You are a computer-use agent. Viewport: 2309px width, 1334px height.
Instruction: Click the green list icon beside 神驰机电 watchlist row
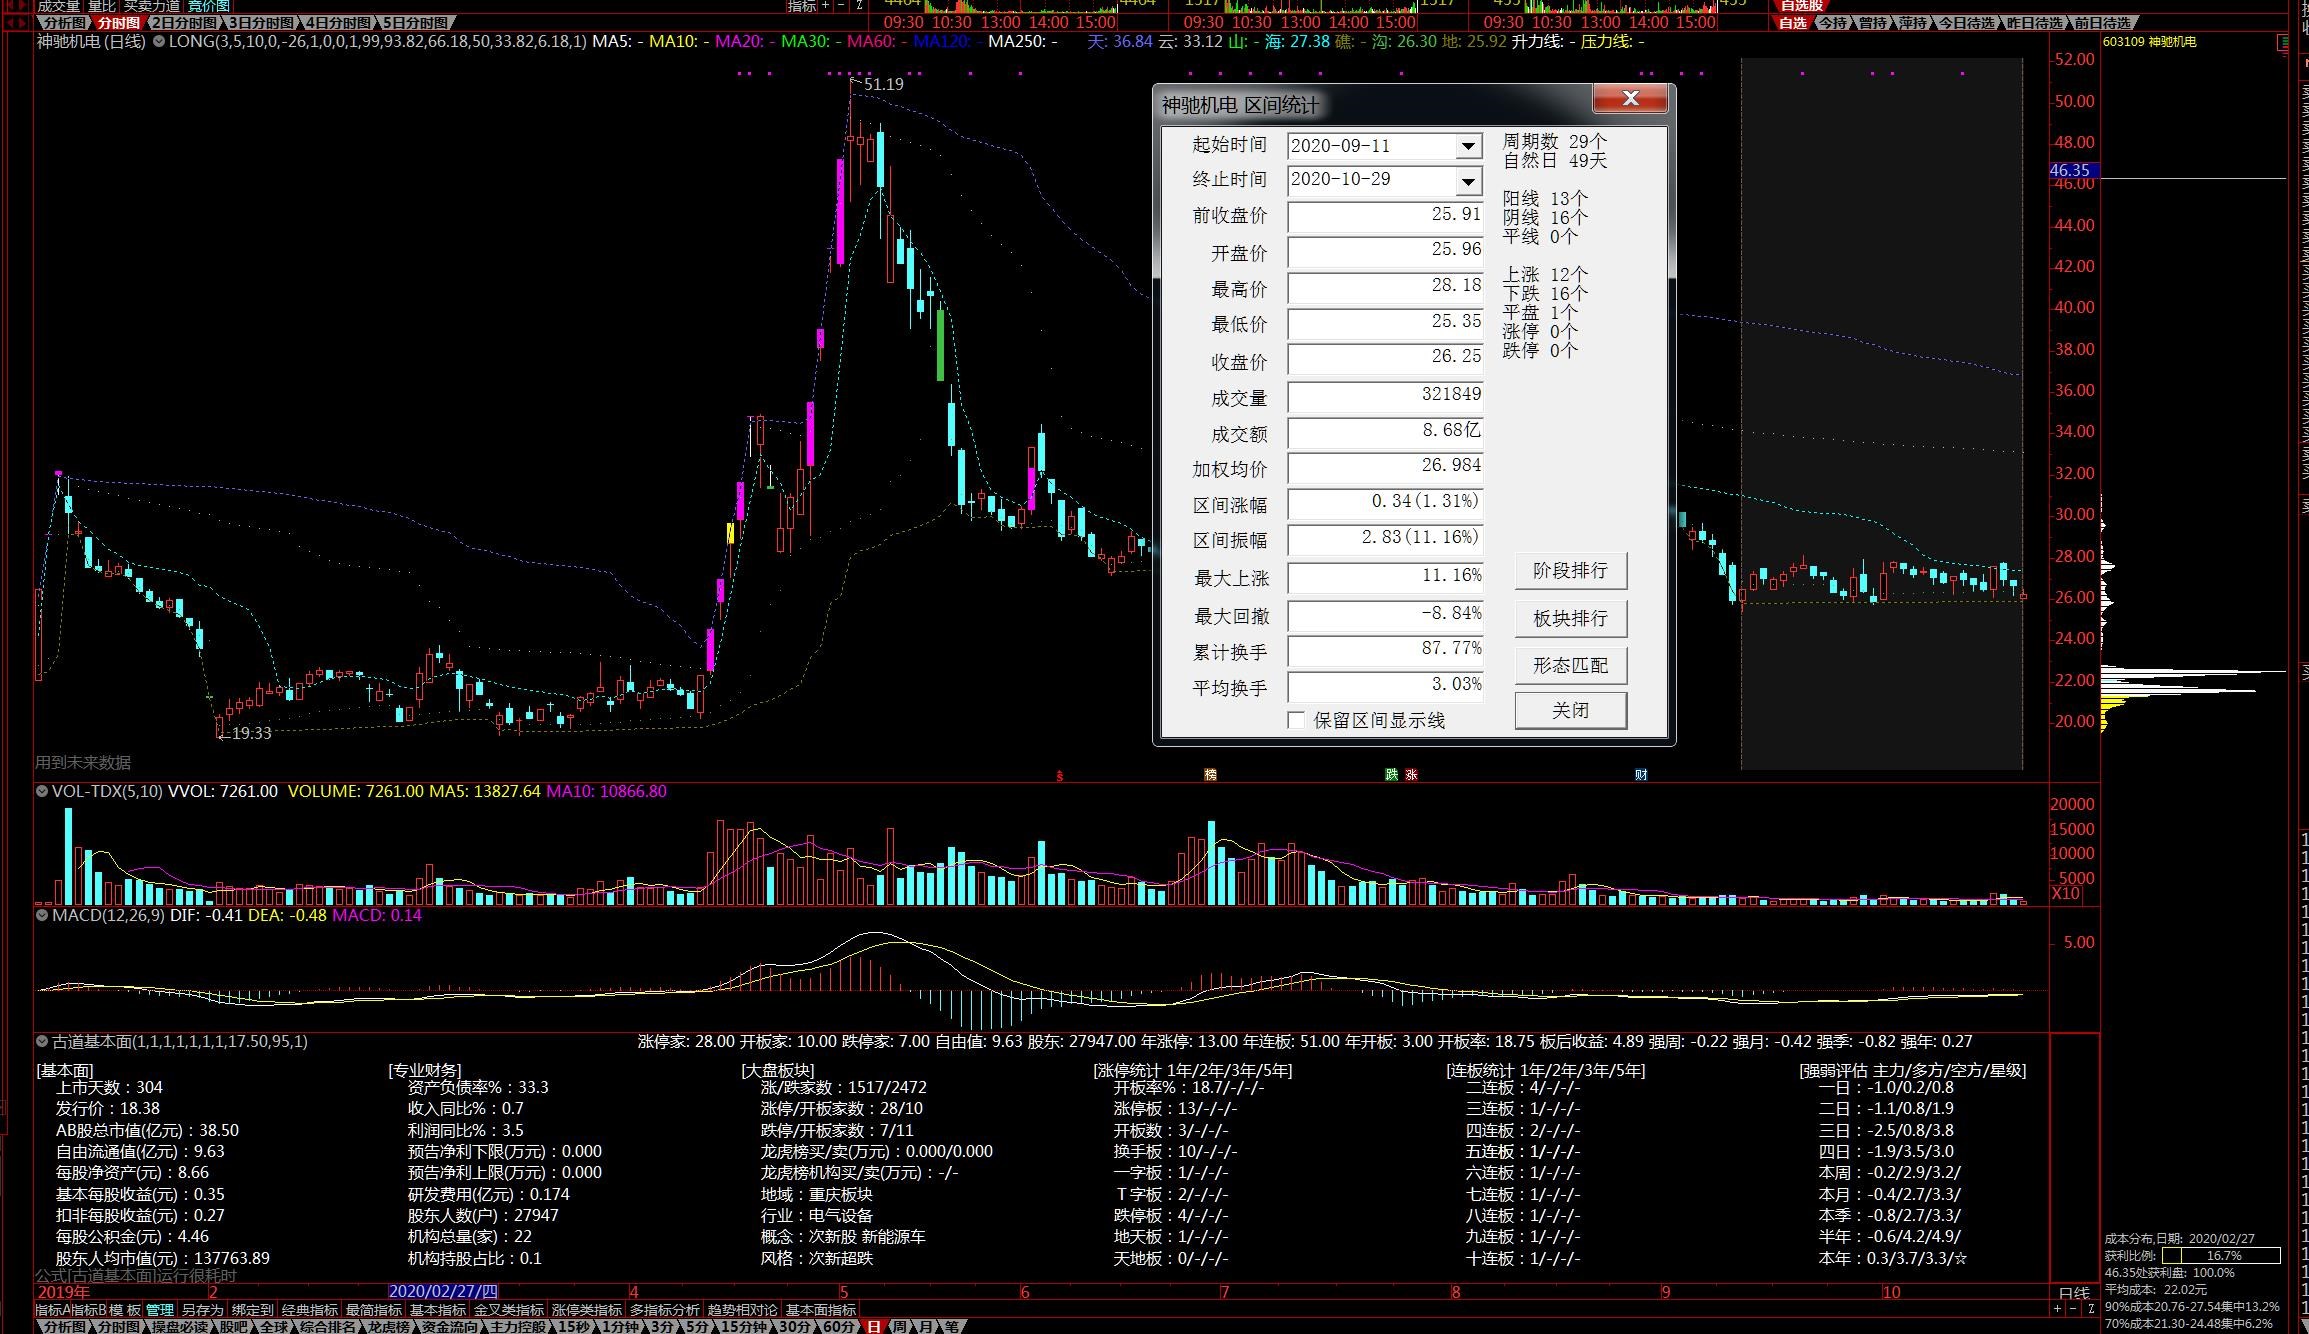(x=2283, y=42)
